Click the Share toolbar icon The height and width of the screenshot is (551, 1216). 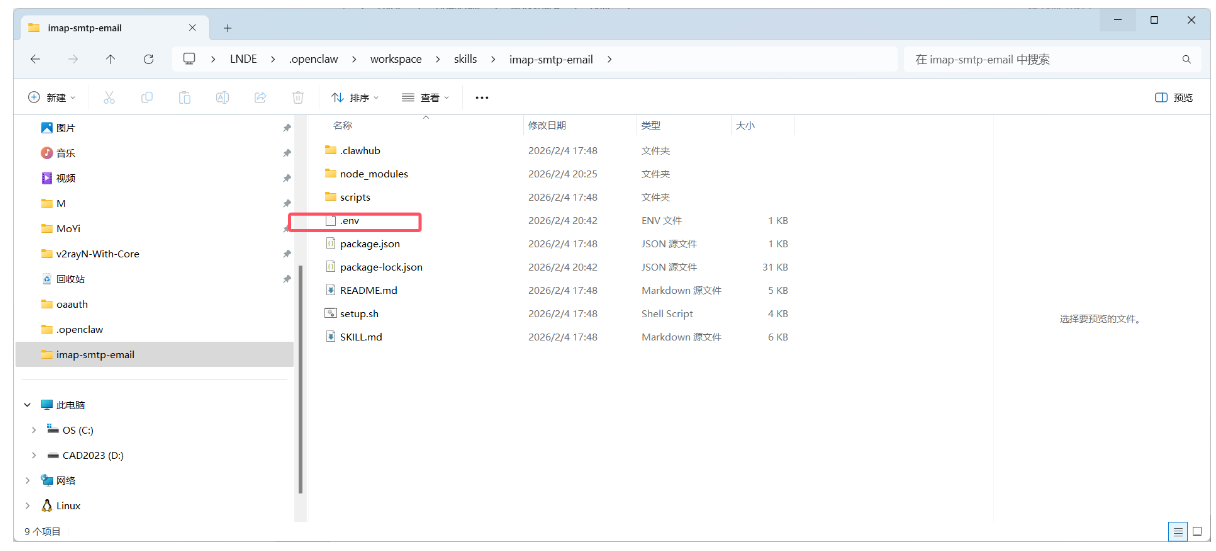[260, 97]
